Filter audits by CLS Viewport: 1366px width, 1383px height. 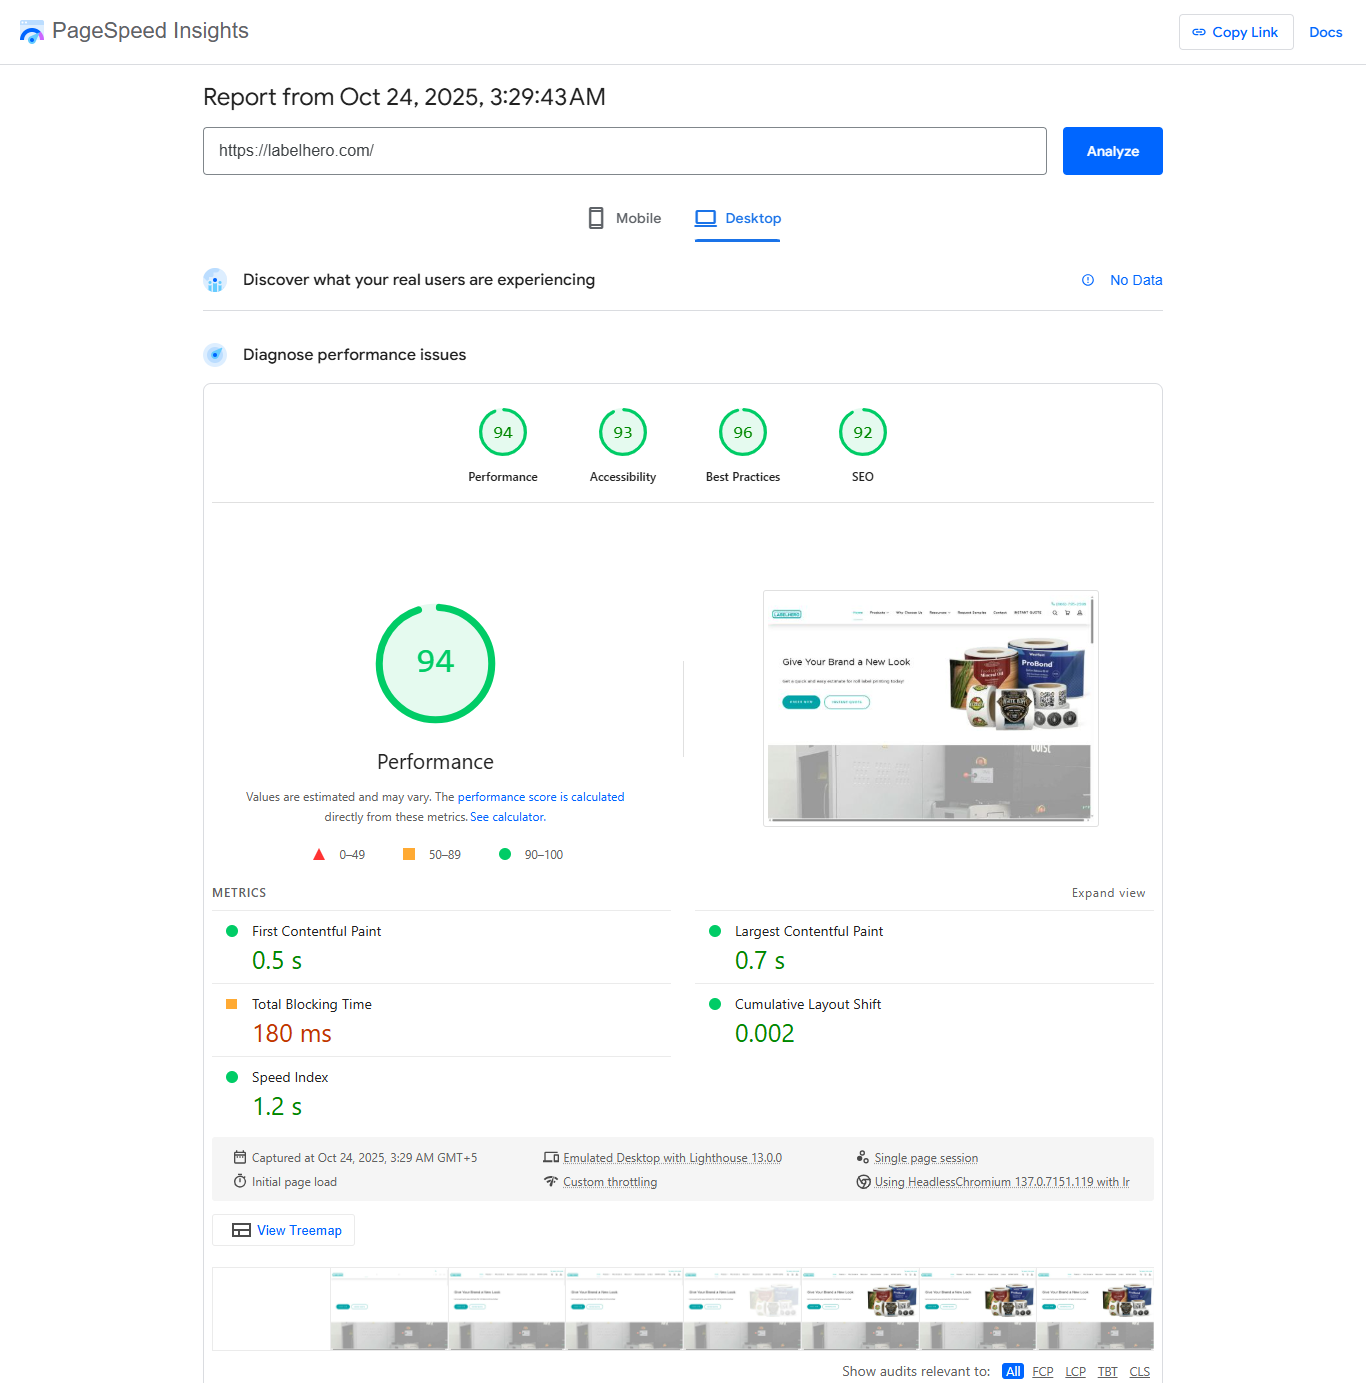(x=1139, y=1371)
